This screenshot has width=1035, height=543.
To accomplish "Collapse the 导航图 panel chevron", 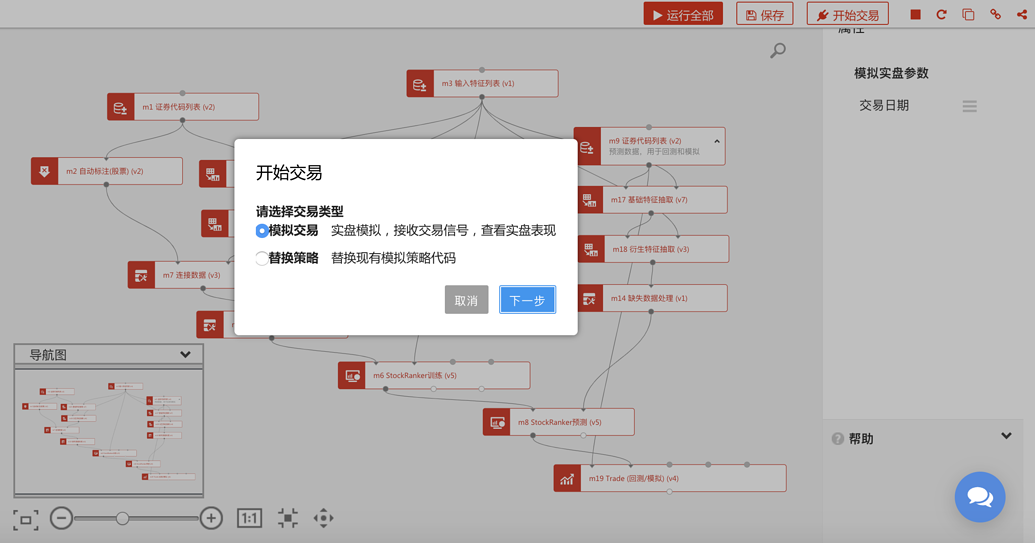I will (x=185, y=354).
